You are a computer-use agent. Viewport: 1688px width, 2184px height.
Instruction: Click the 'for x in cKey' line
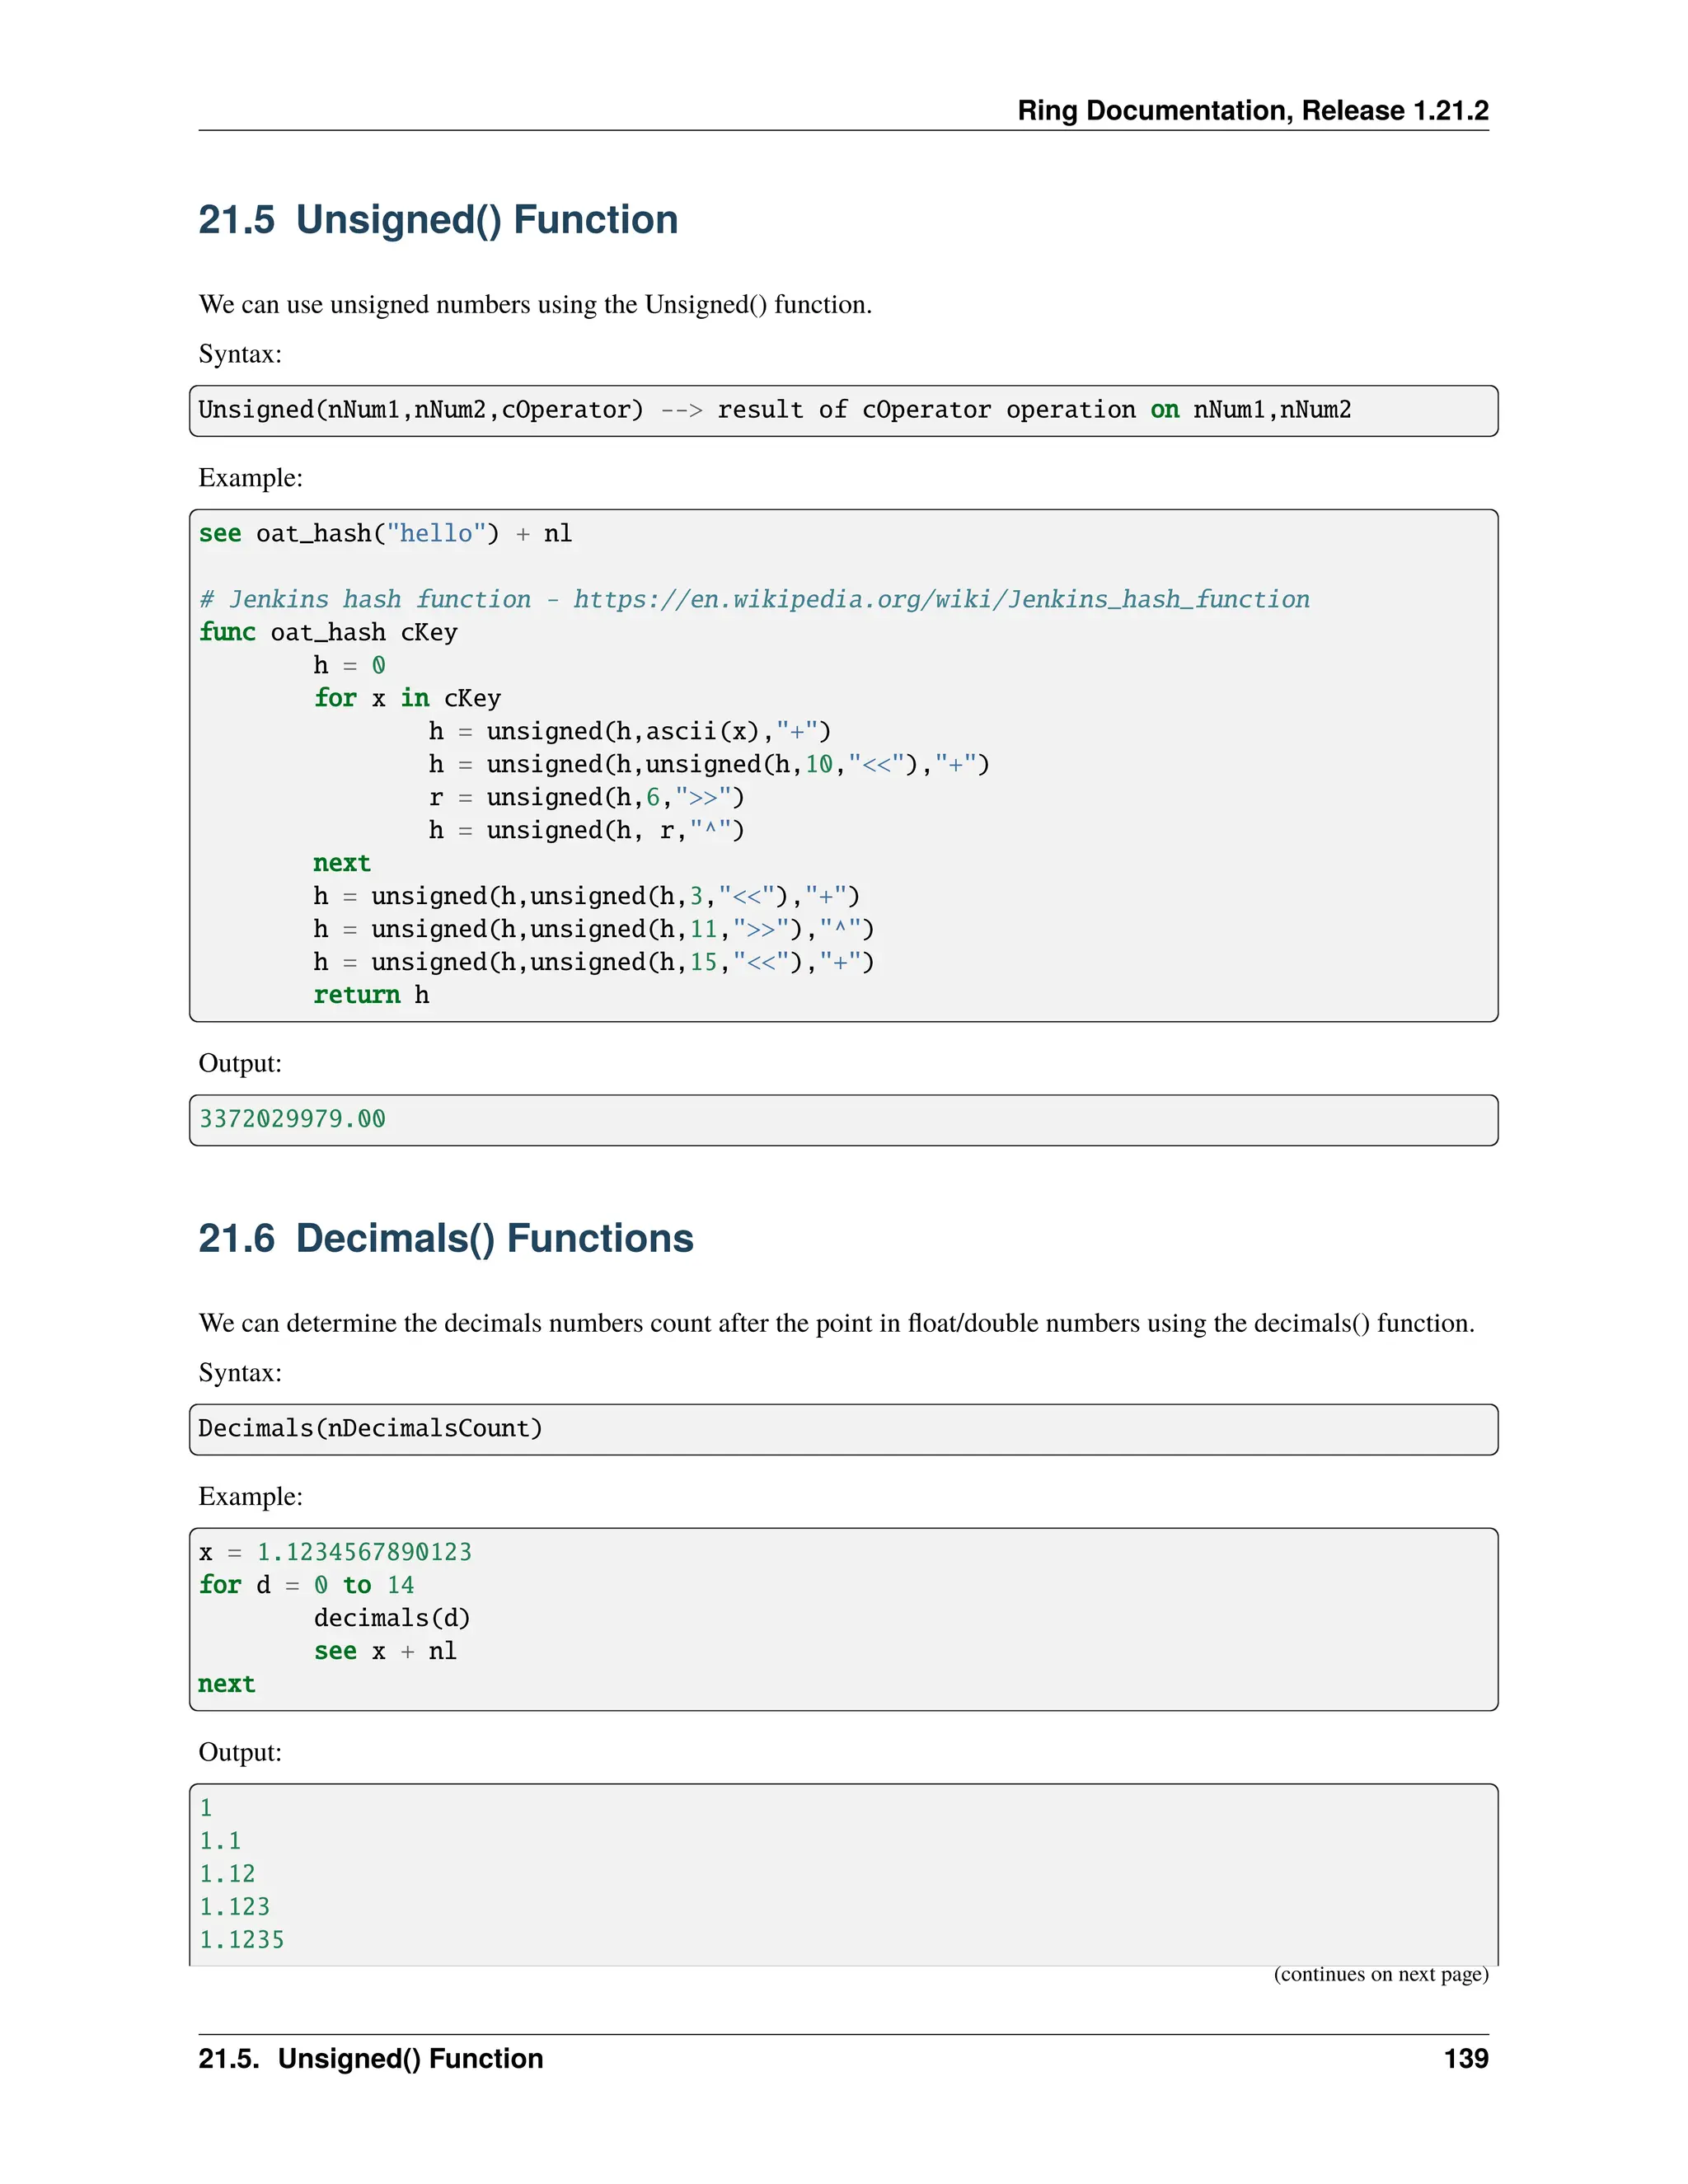(406, 698)
